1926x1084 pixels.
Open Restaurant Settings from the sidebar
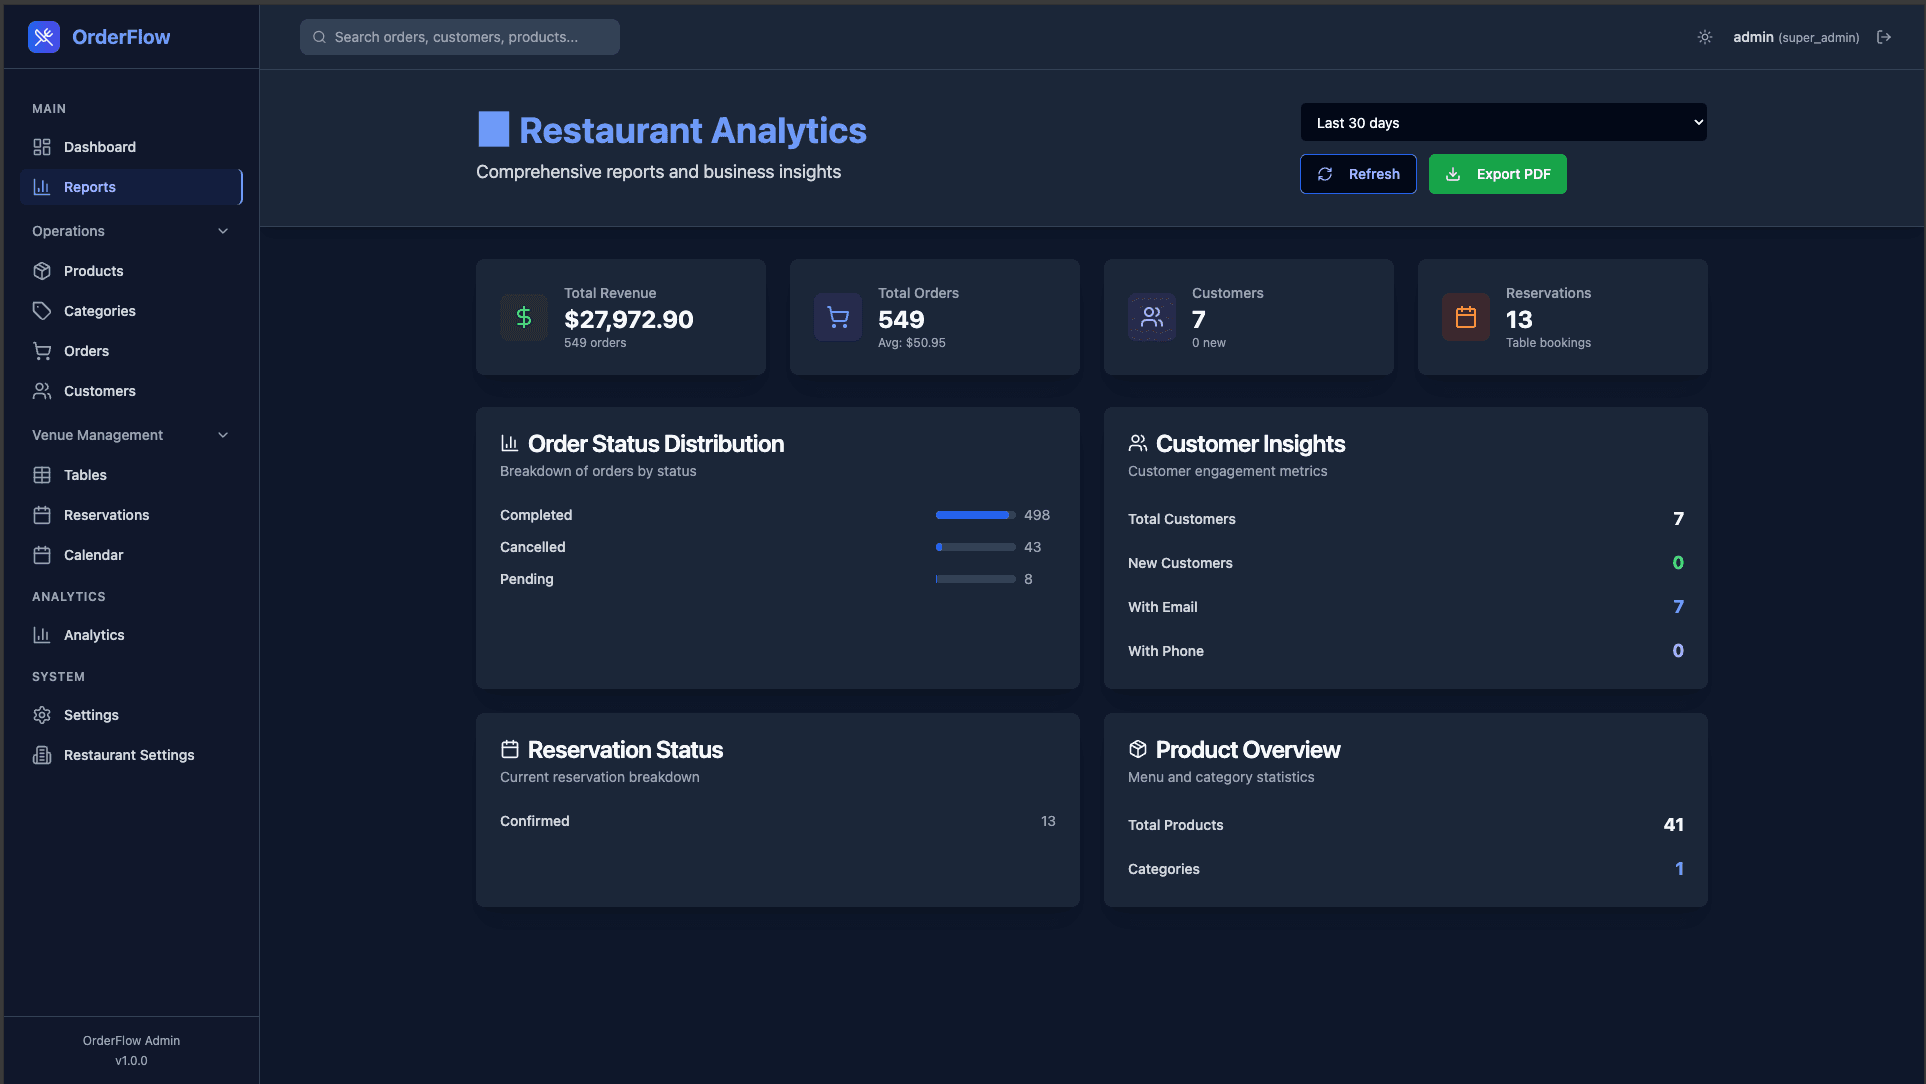coord(128,754)
